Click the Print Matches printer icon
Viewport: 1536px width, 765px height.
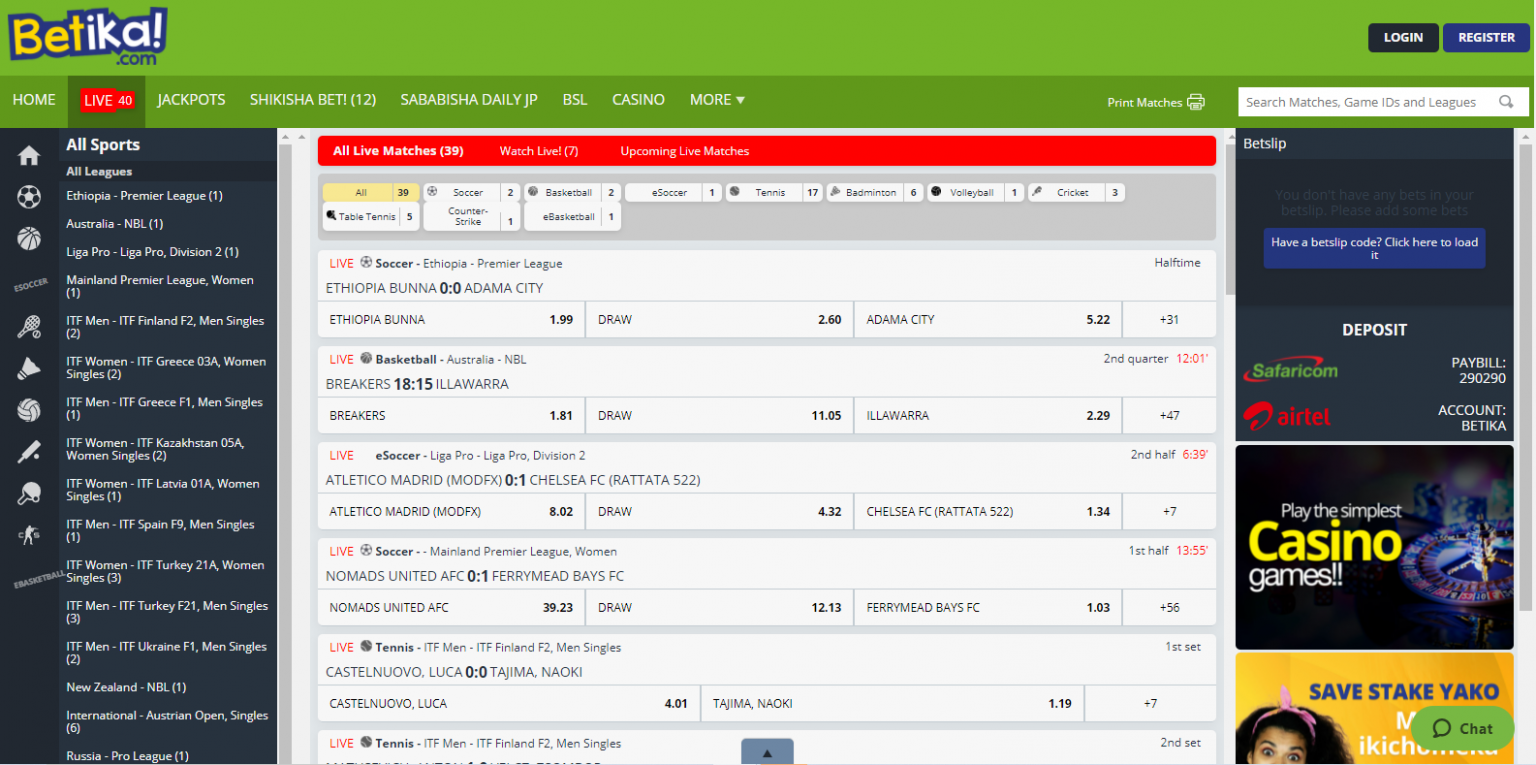tap(1196, 101)
